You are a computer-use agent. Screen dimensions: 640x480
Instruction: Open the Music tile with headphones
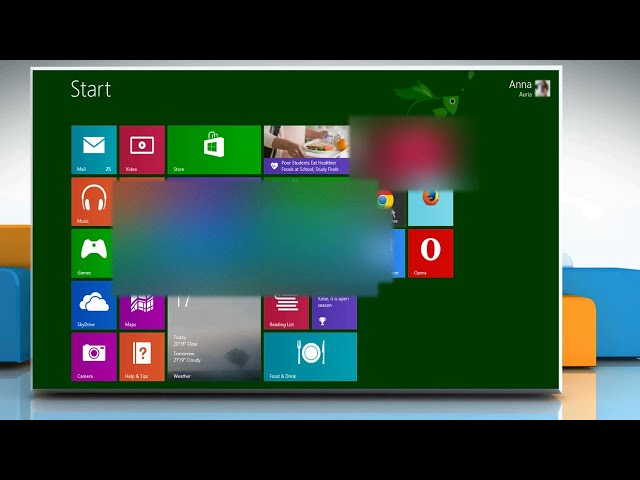click(91, 202)
